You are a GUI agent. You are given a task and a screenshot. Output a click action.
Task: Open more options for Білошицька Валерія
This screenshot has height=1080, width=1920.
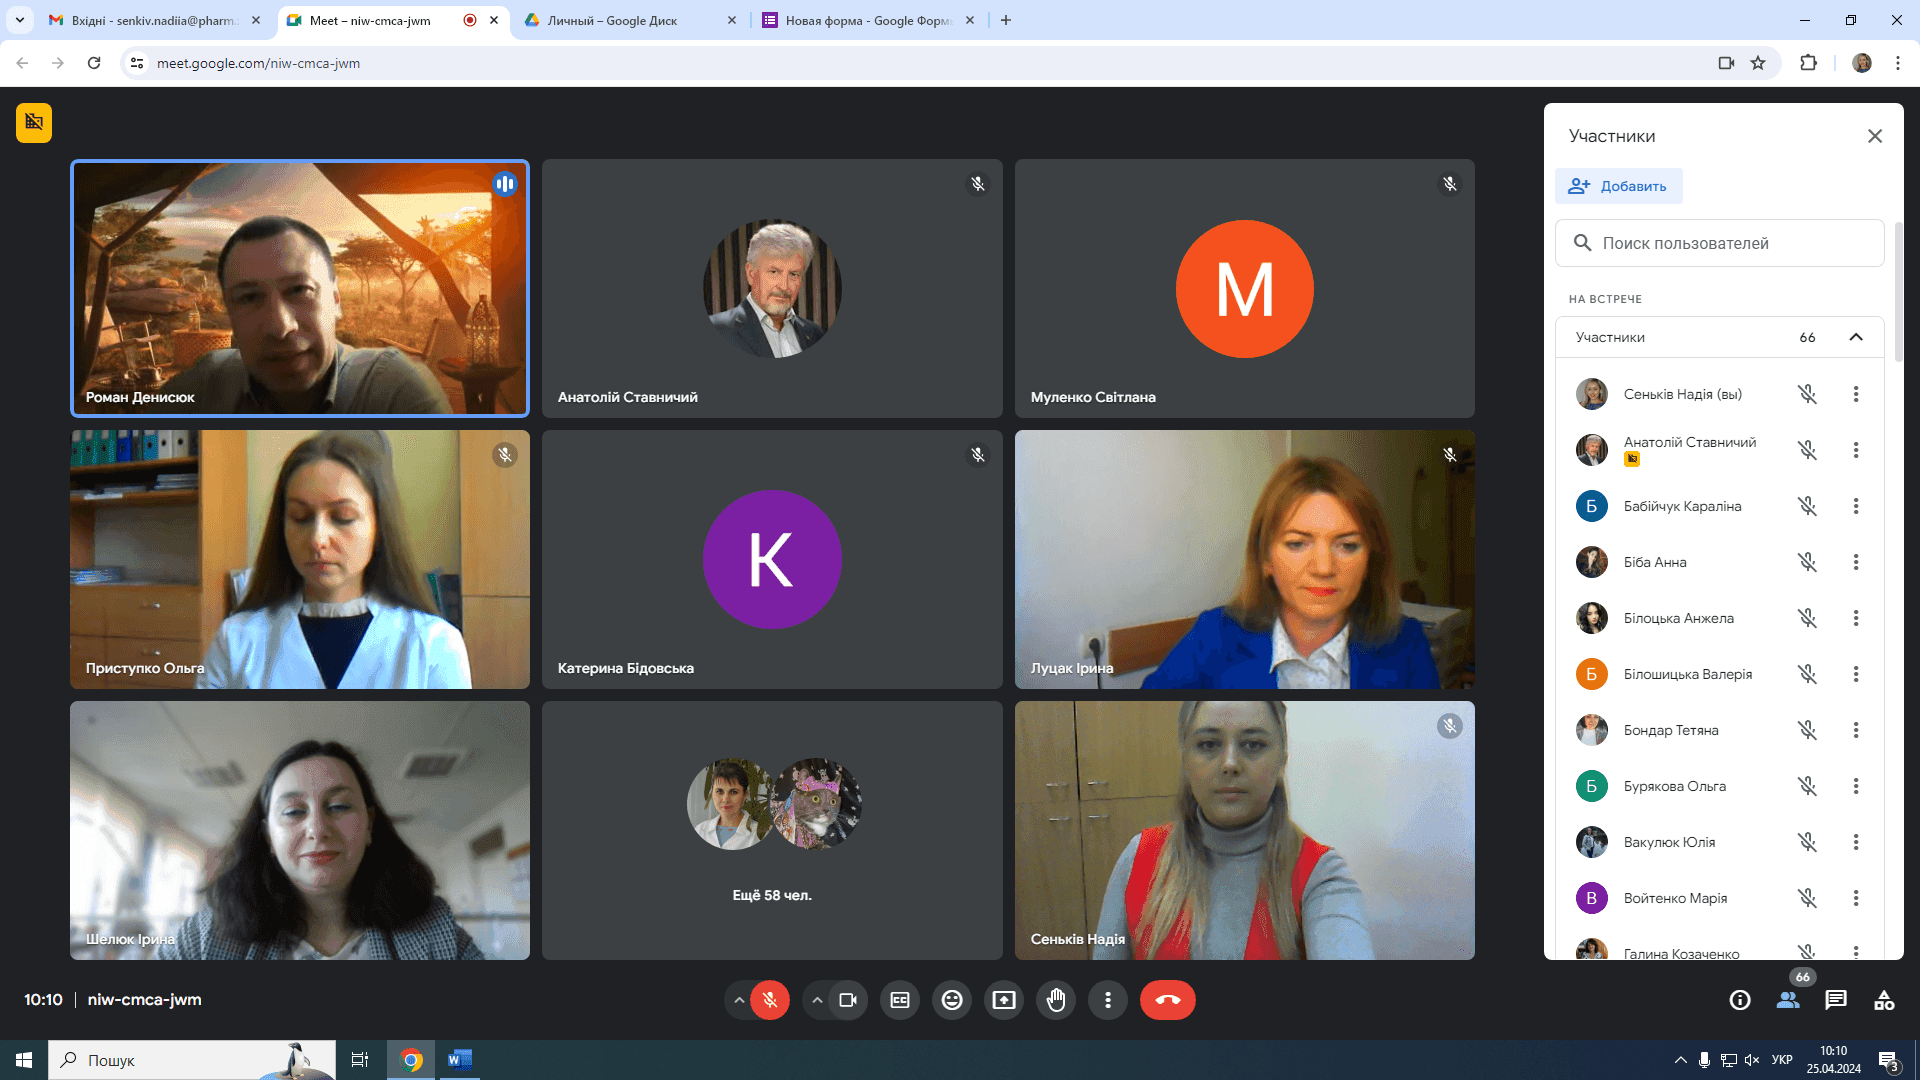(x=1856, y=674)
